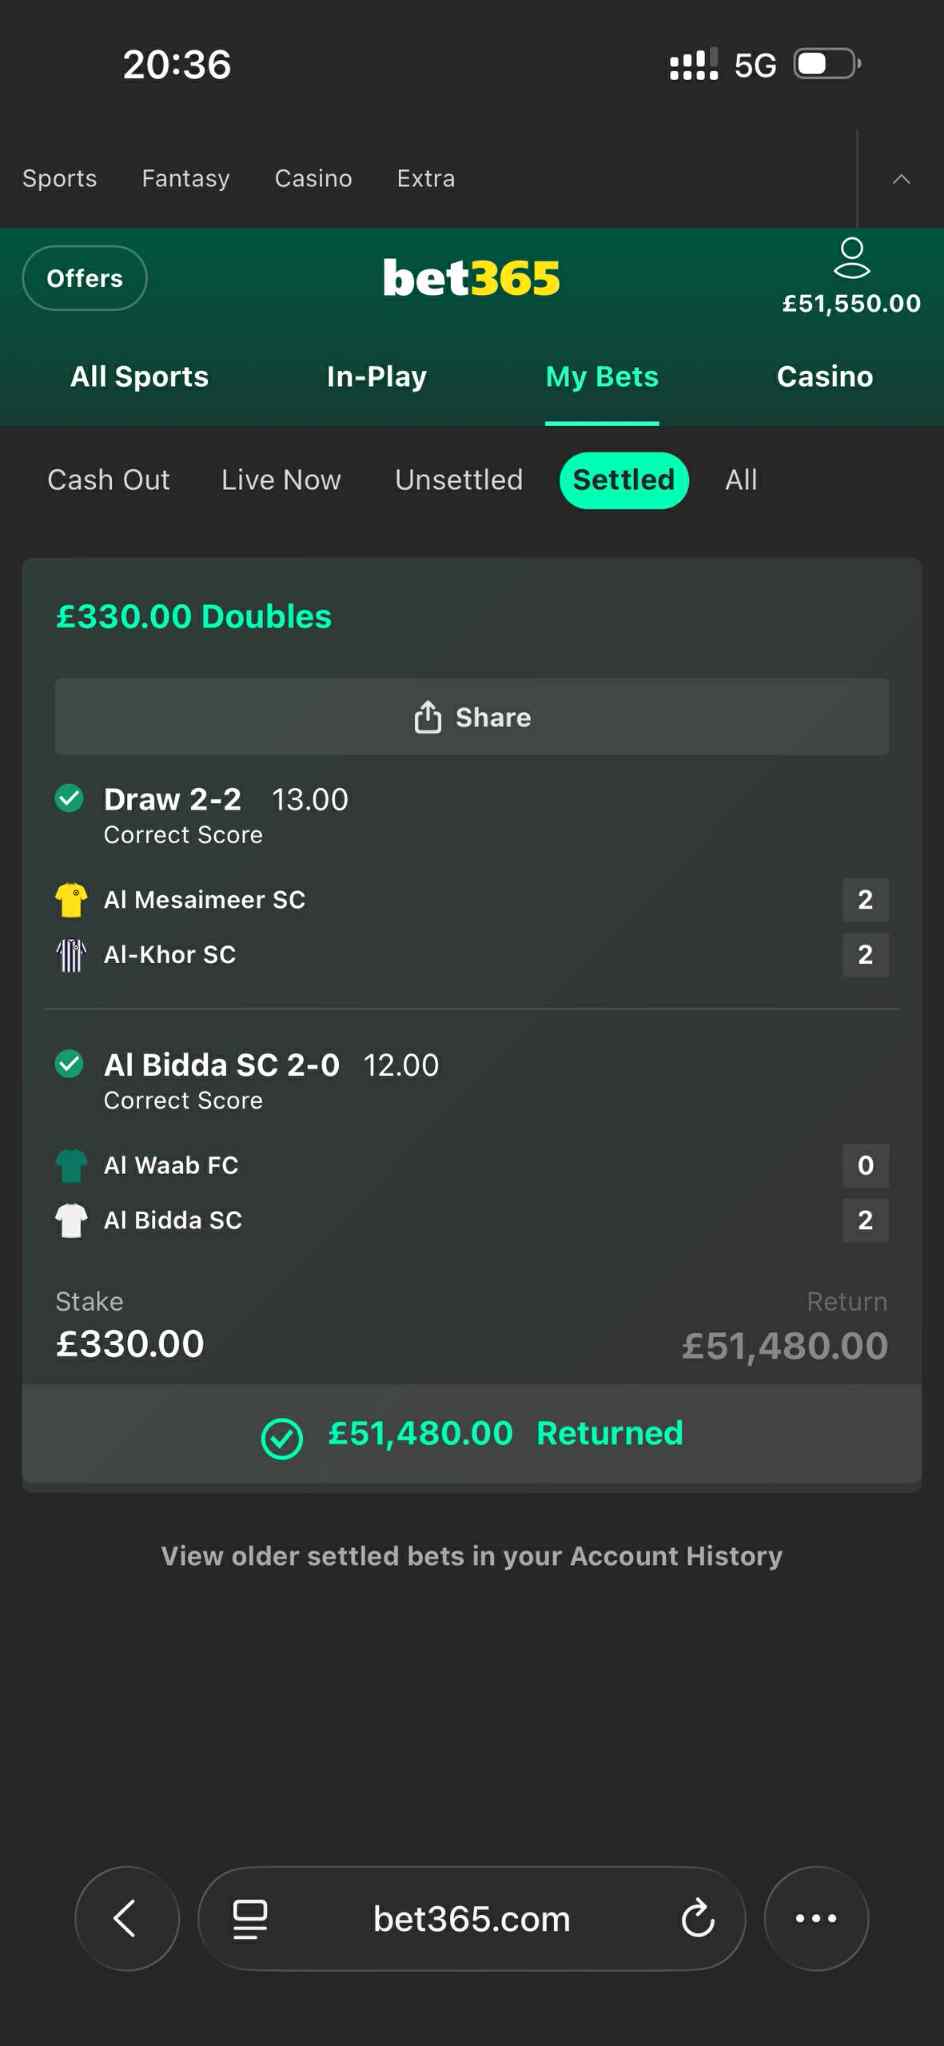Switch to the Unsettled bets filter
Image resolution: width=944 pixels, height=2046 pixels.
click(459, 480)
